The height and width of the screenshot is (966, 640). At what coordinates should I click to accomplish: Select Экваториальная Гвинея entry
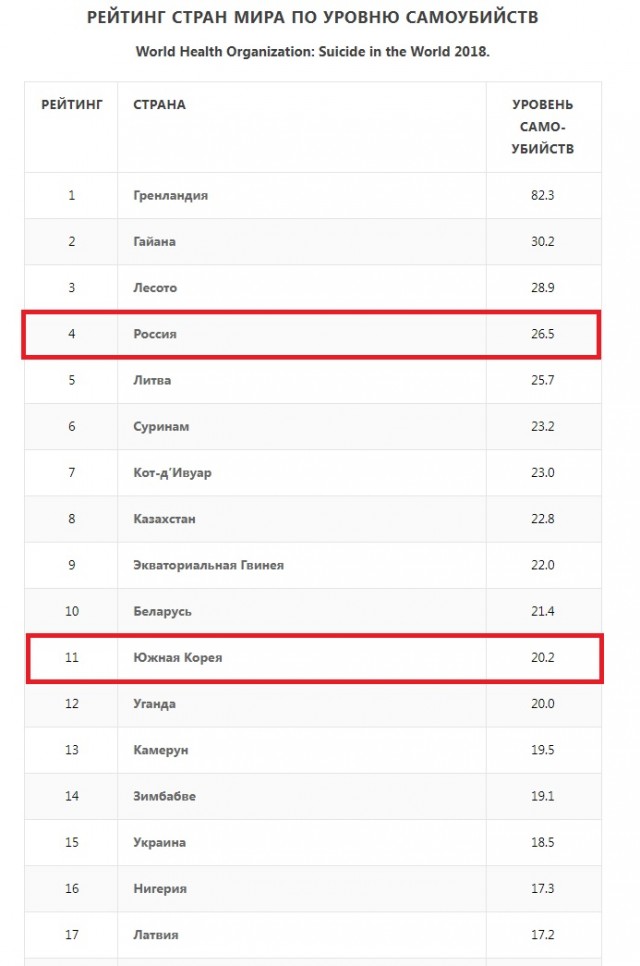tap(209, 565)
